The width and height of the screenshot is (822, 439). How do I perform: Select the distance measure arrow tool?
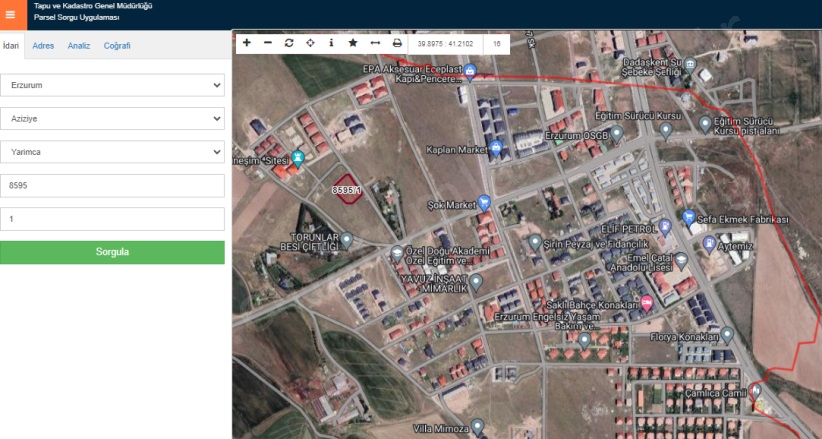(x=375, y=44)
